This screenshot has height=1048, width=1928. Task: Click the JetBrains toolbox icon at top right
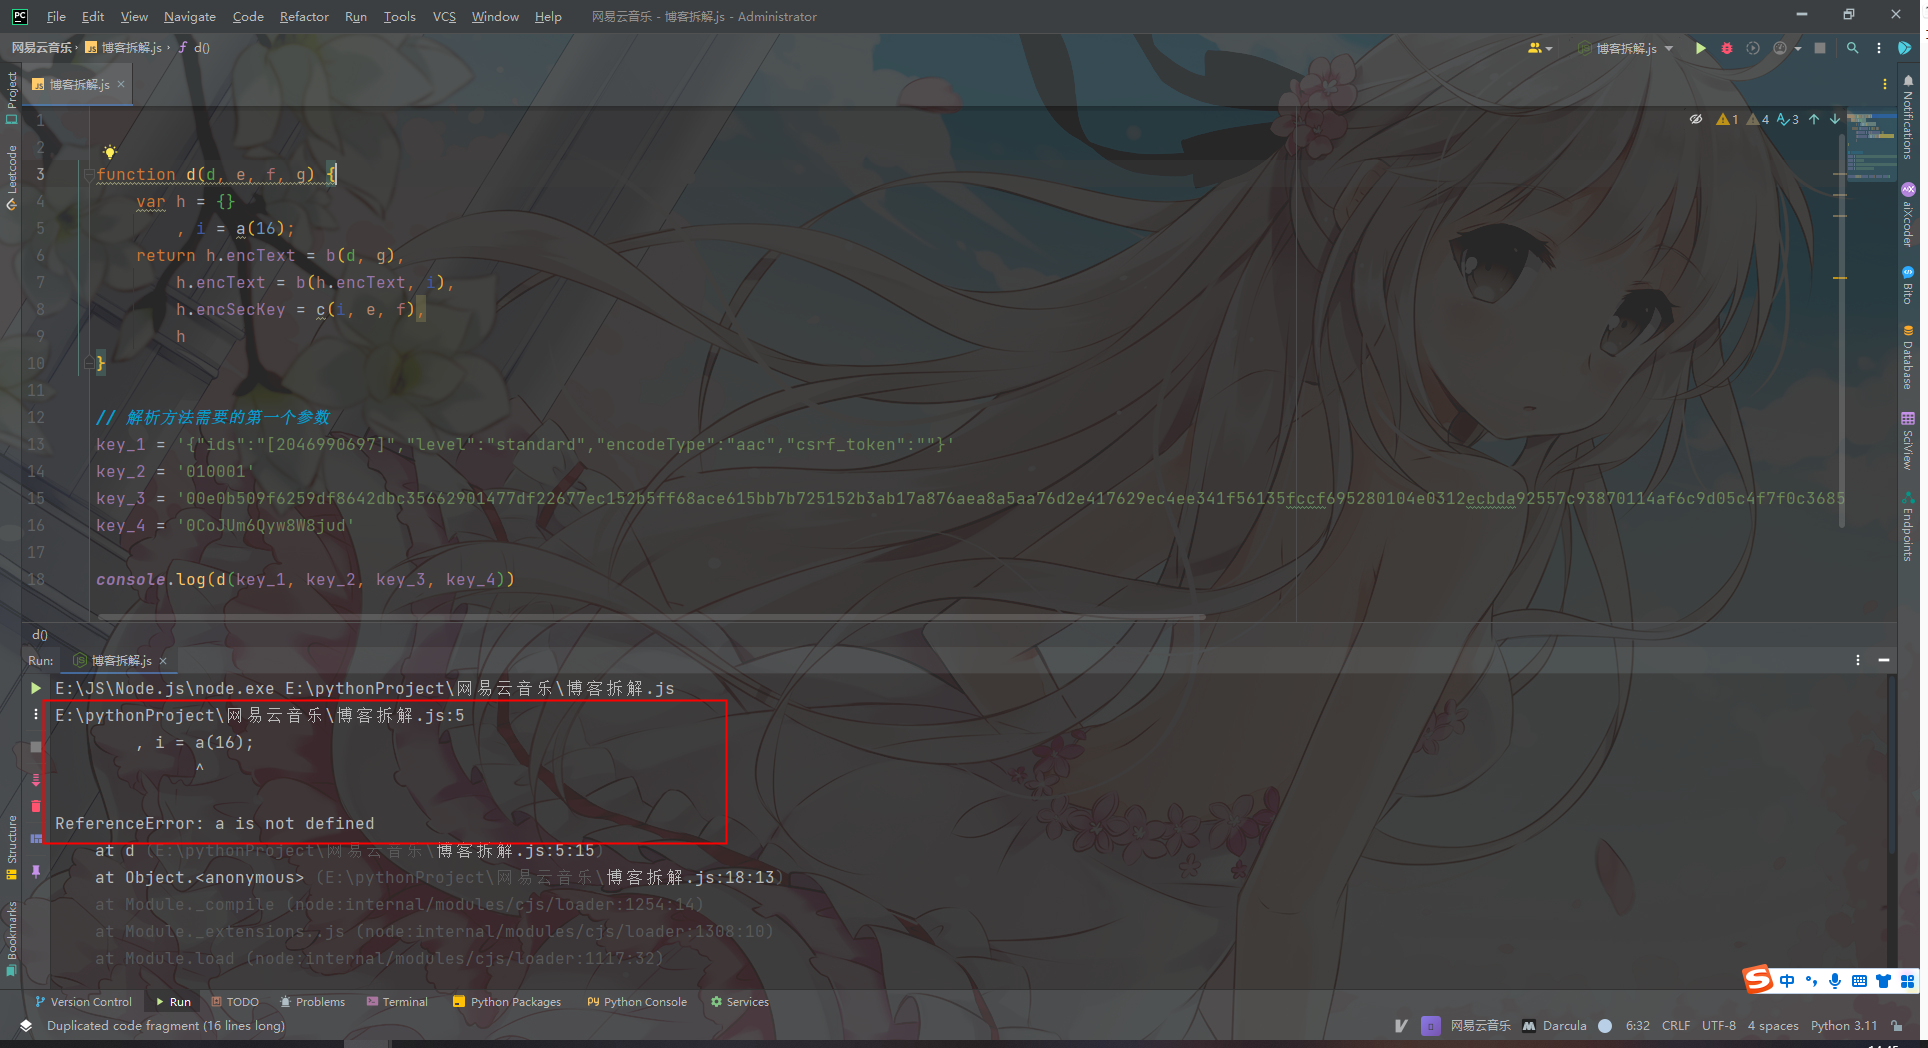coord(1905,48)
